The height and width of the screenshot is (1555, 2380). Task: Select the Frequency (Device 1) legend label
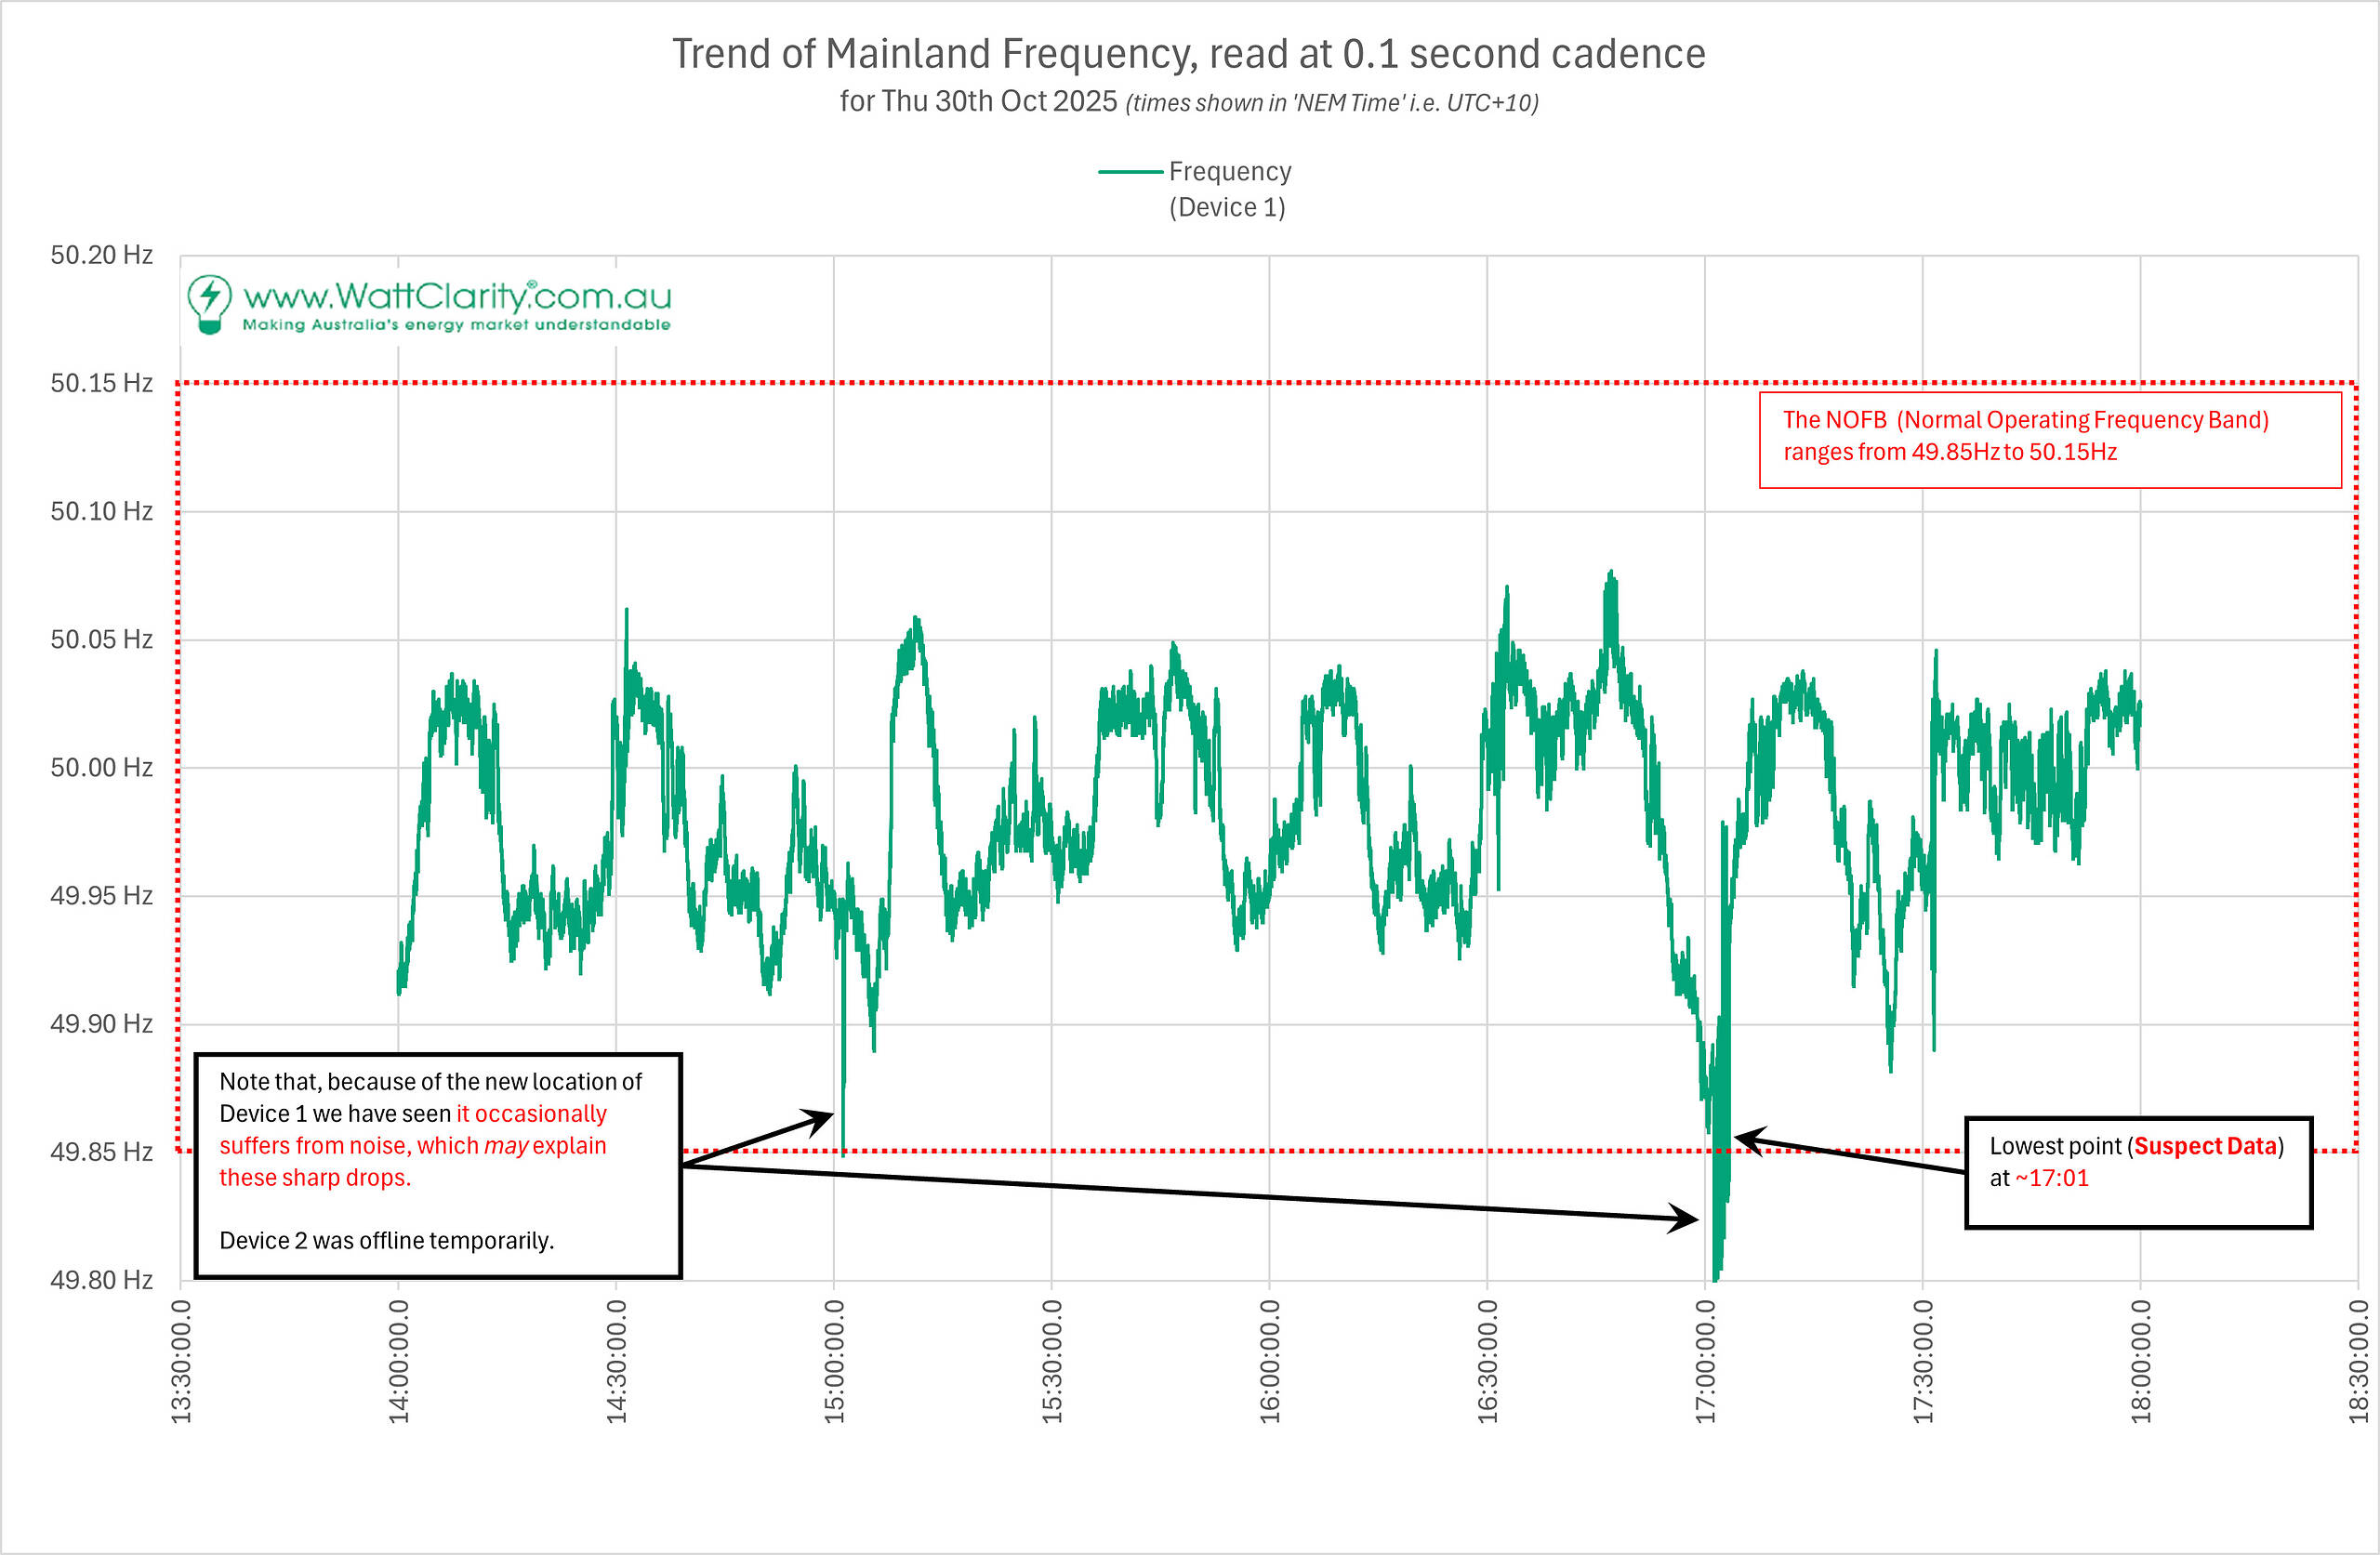tap(1229, 189)
